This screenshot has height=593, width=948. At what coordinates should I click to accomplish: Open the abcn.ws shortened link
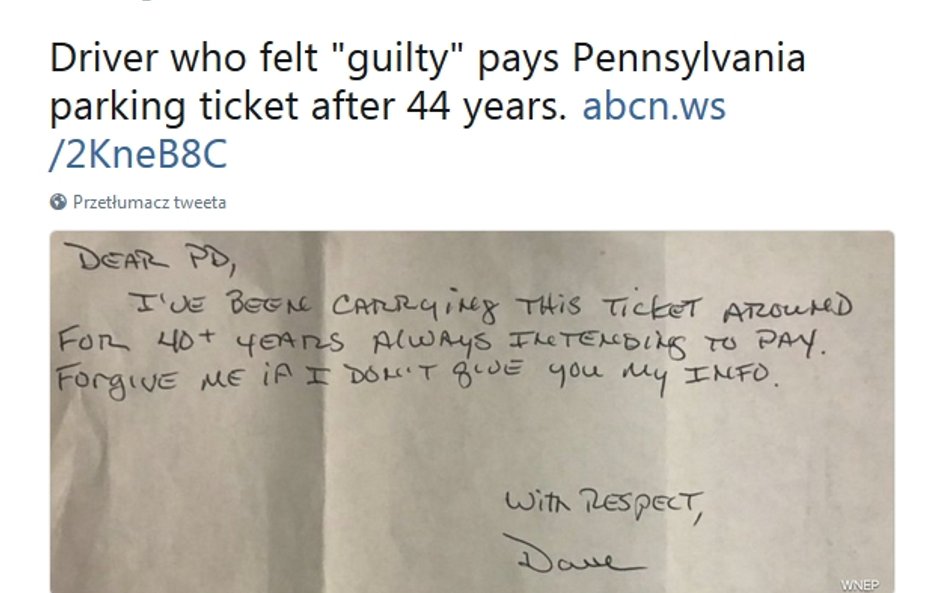pyautogui.click(x=654, y=106)
